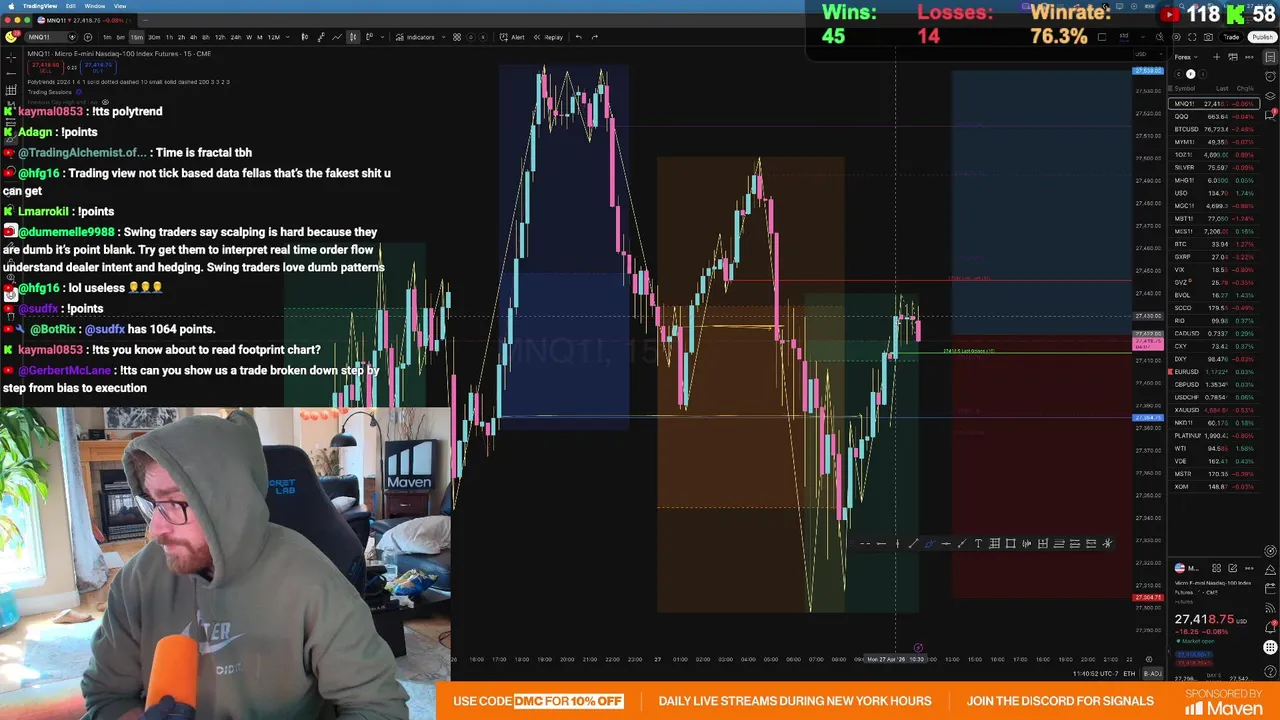The height and width of the screenshot is (720, 1280).
Task: Add a symbol to the watchlist
Action: pos(1216,57)
